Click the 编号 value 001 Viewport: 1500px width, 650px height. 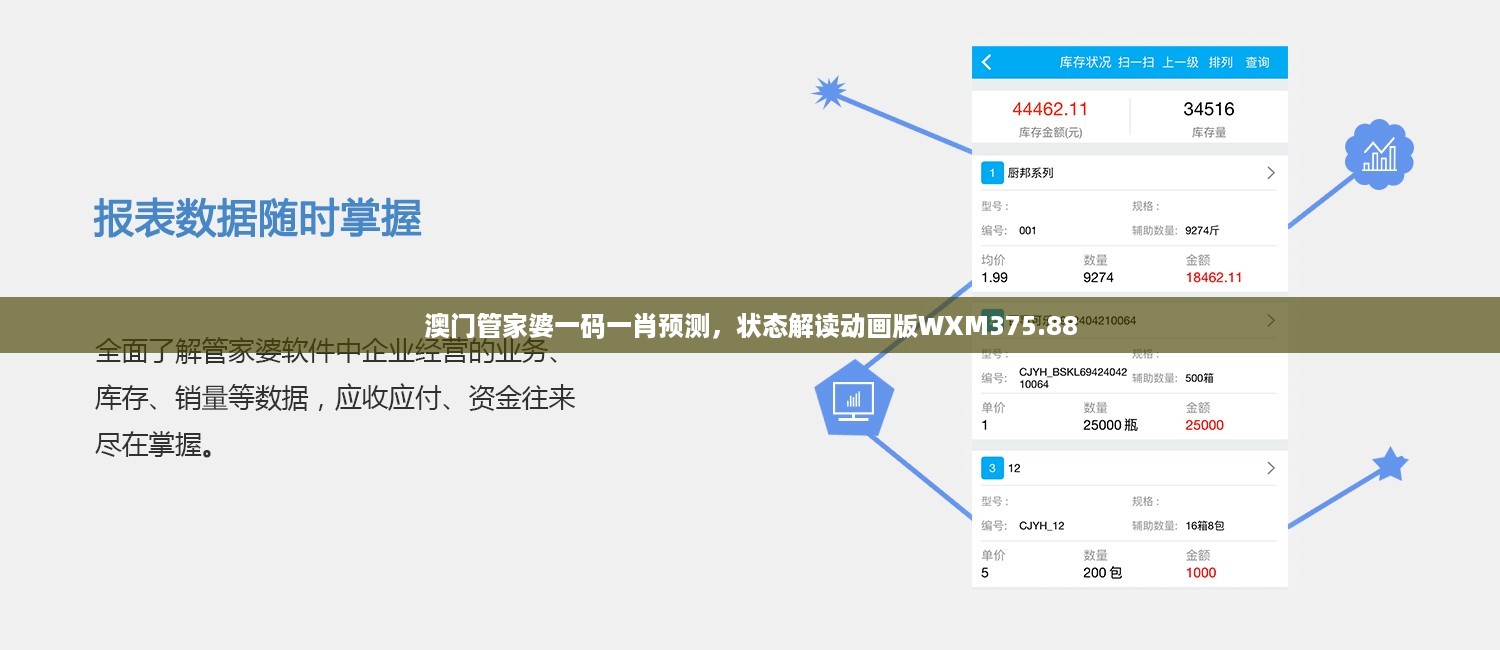click(1028, 230)
